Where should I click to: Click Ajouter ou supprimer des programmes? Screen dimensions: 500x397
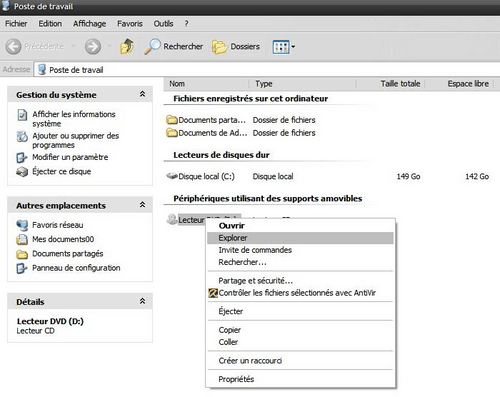75,140
